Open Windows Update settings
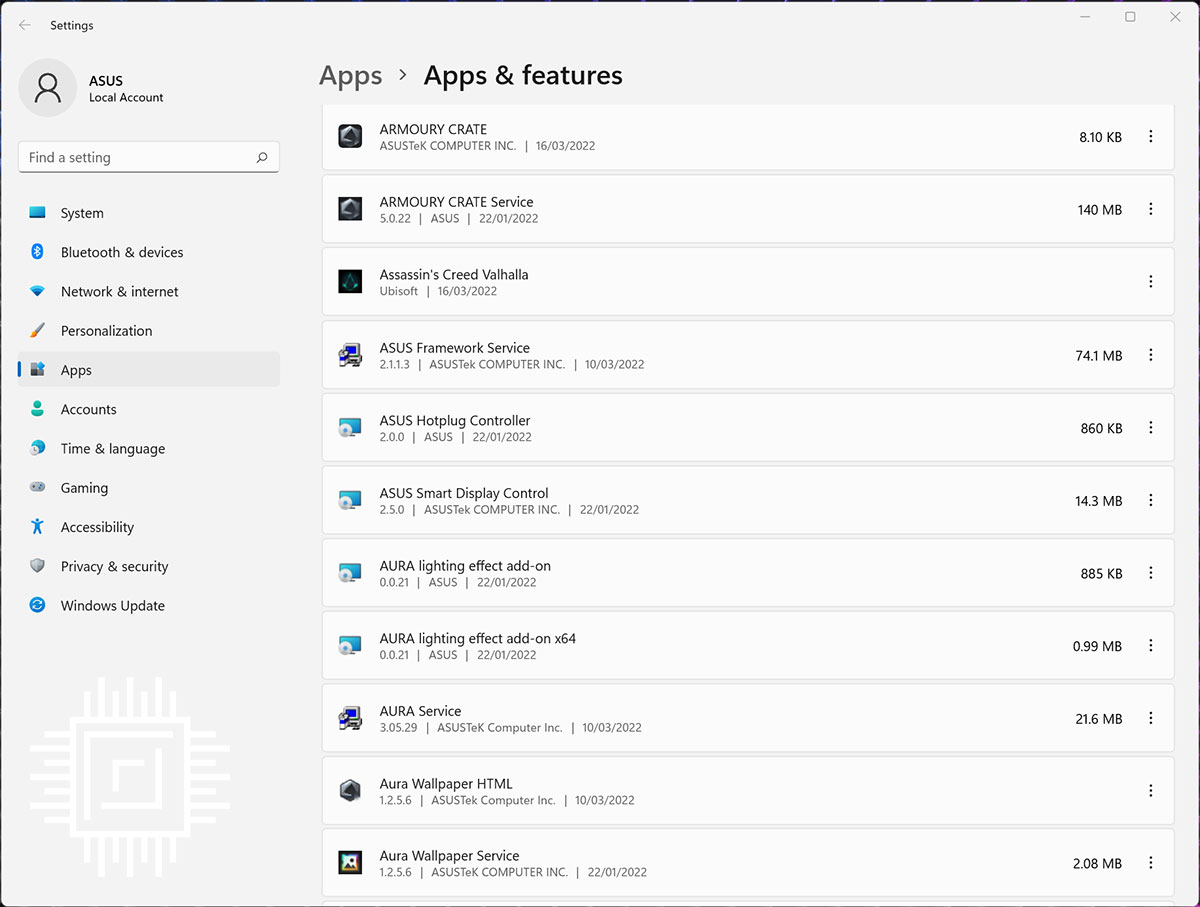 (x=149, y=606)
